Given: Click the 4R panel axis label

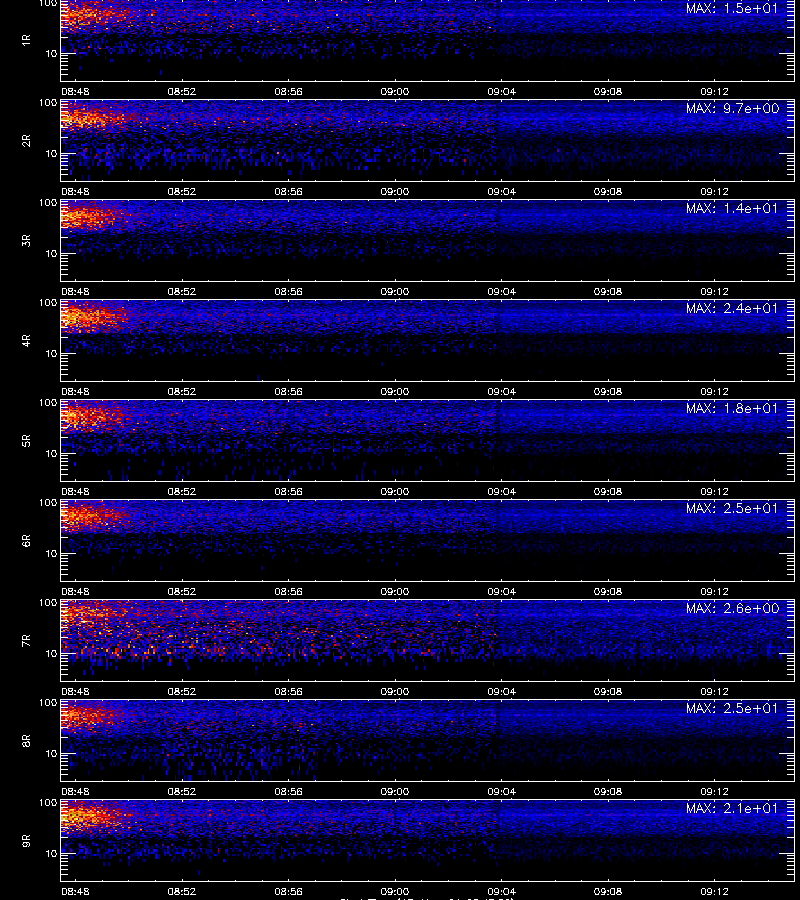Looking at the screenshot, I should tap(26, 340).
